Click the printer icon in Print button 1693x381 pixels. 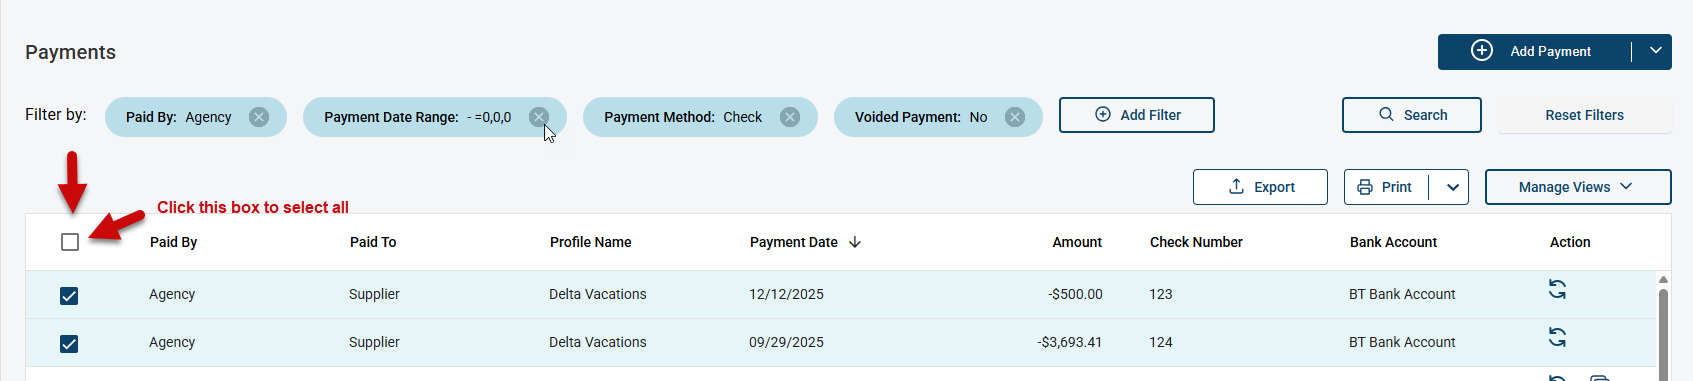(1365, 187)
